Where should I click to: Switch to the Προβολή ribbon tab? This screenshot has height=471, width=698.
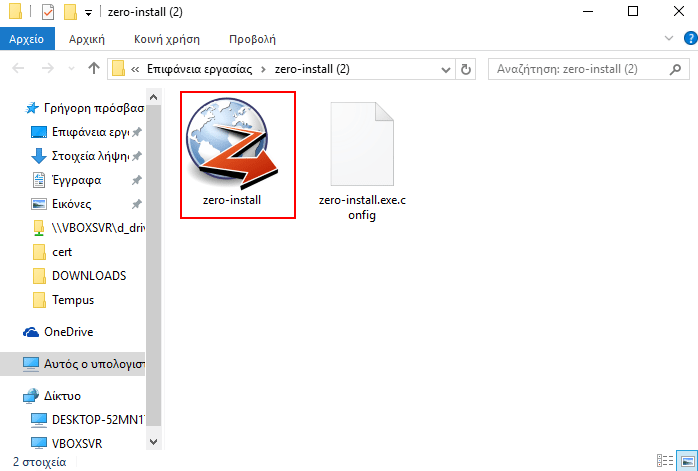point(252,39)
